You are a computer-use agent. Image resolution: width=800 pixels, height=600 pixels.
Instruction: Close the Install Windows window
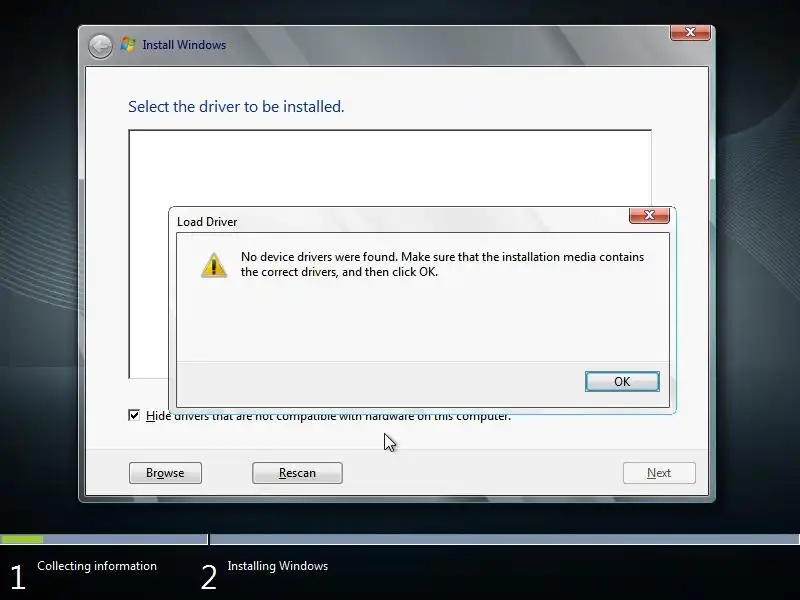point(690,32)
